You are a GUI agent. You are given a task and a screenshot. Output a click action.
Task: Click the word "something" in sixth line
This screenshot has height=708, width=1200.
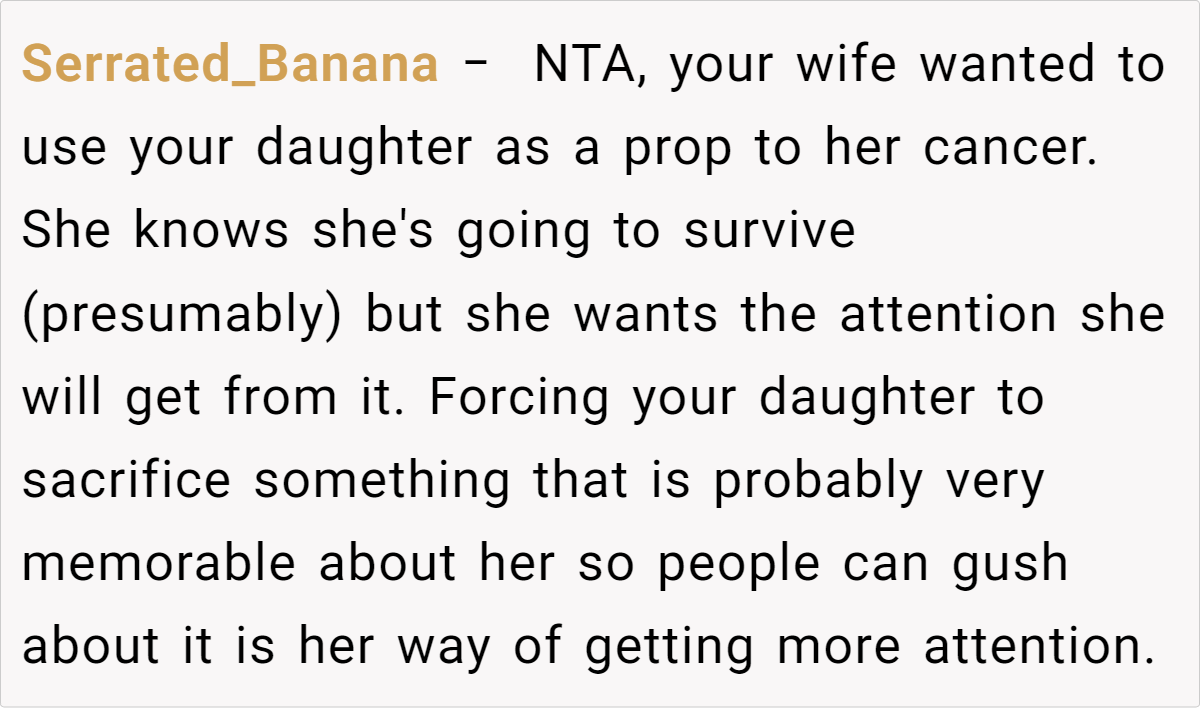(381, 480)
